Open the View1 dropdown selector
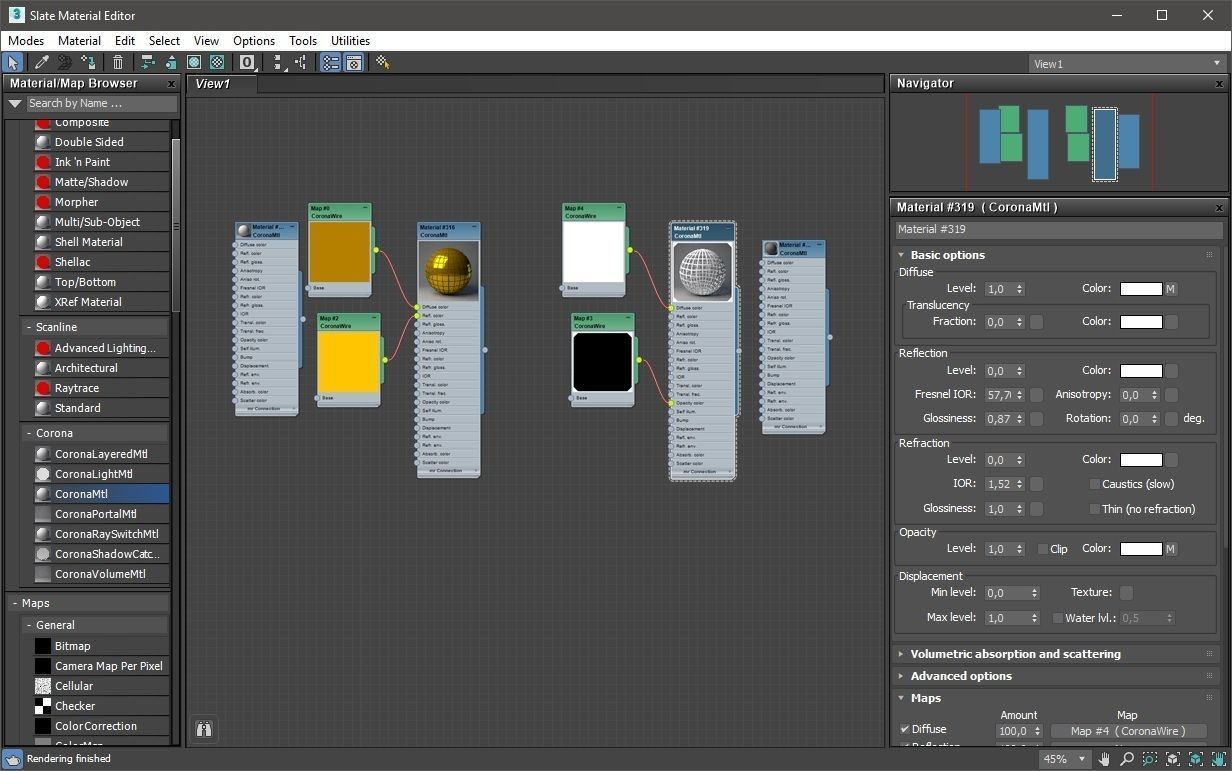This screenshot has width=1232, height=771. [x=1127, y=63]
